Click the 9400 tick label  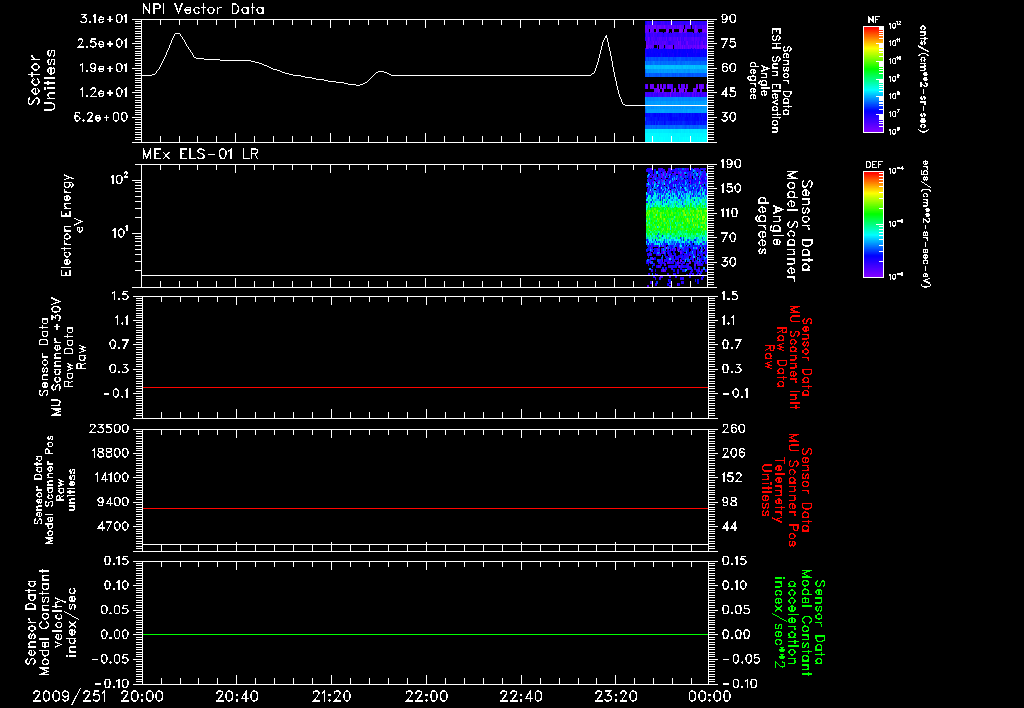click(112, 502)
